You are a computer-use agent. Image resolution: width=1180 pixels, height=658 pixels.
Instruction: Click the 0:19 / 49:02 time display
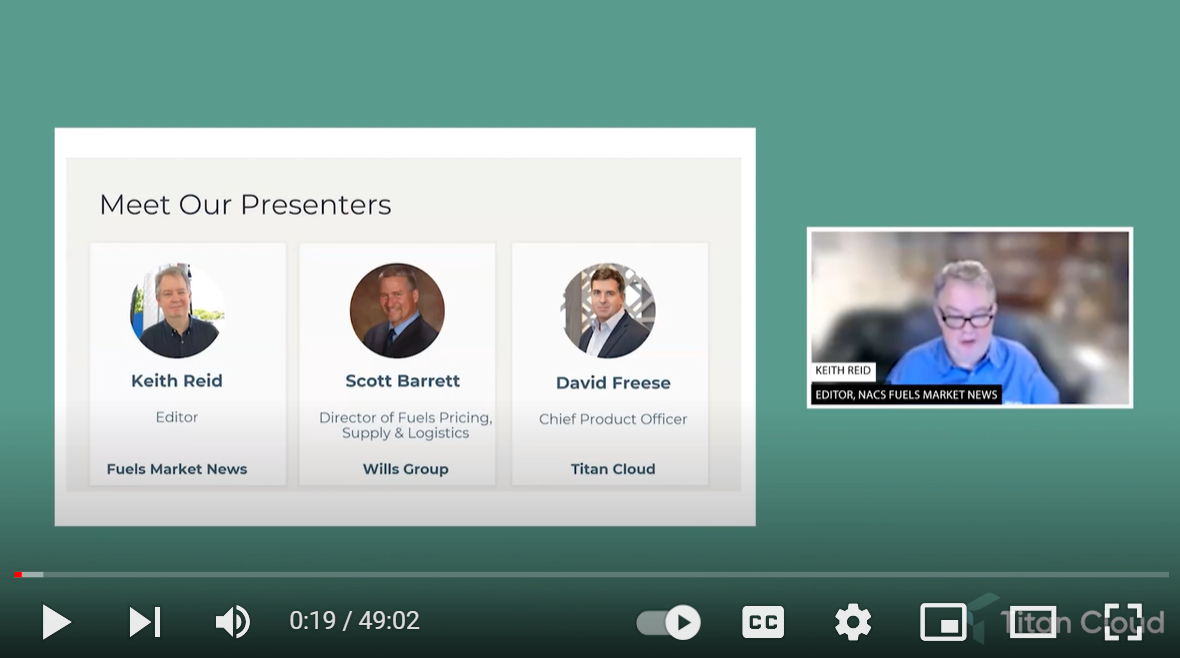pyautogui.click(x=354, y=620)
